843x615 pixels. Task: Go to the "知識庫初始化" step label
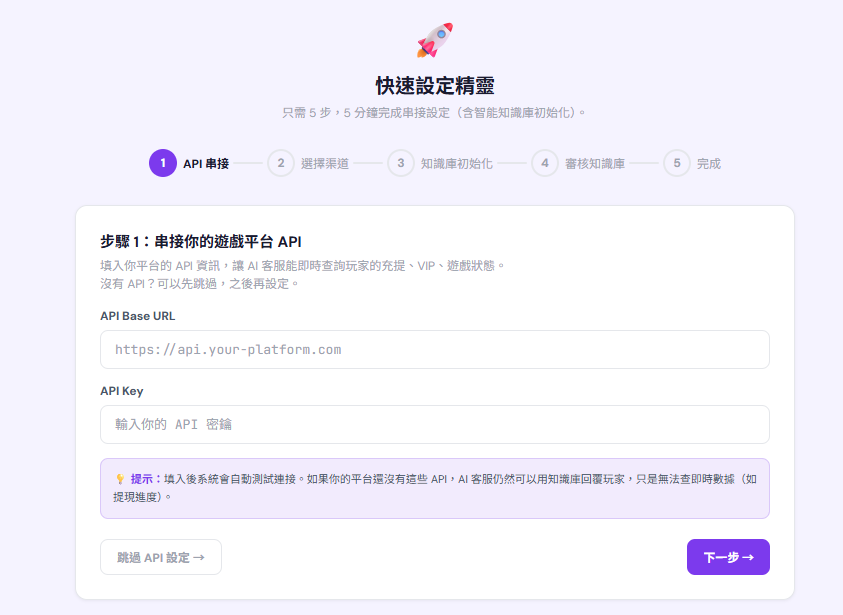click(457, 164)
